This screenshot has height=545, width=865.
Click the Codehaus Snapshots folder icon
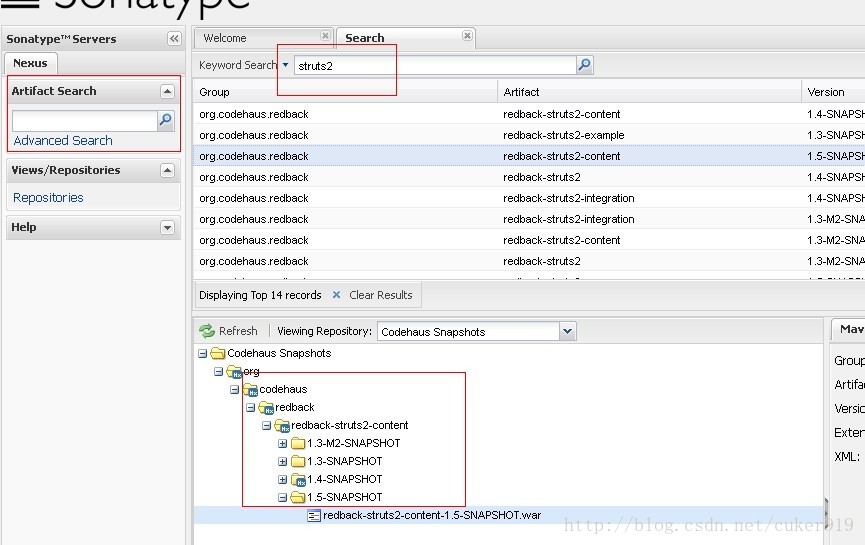pyautogui.click(x=218, y=353)
